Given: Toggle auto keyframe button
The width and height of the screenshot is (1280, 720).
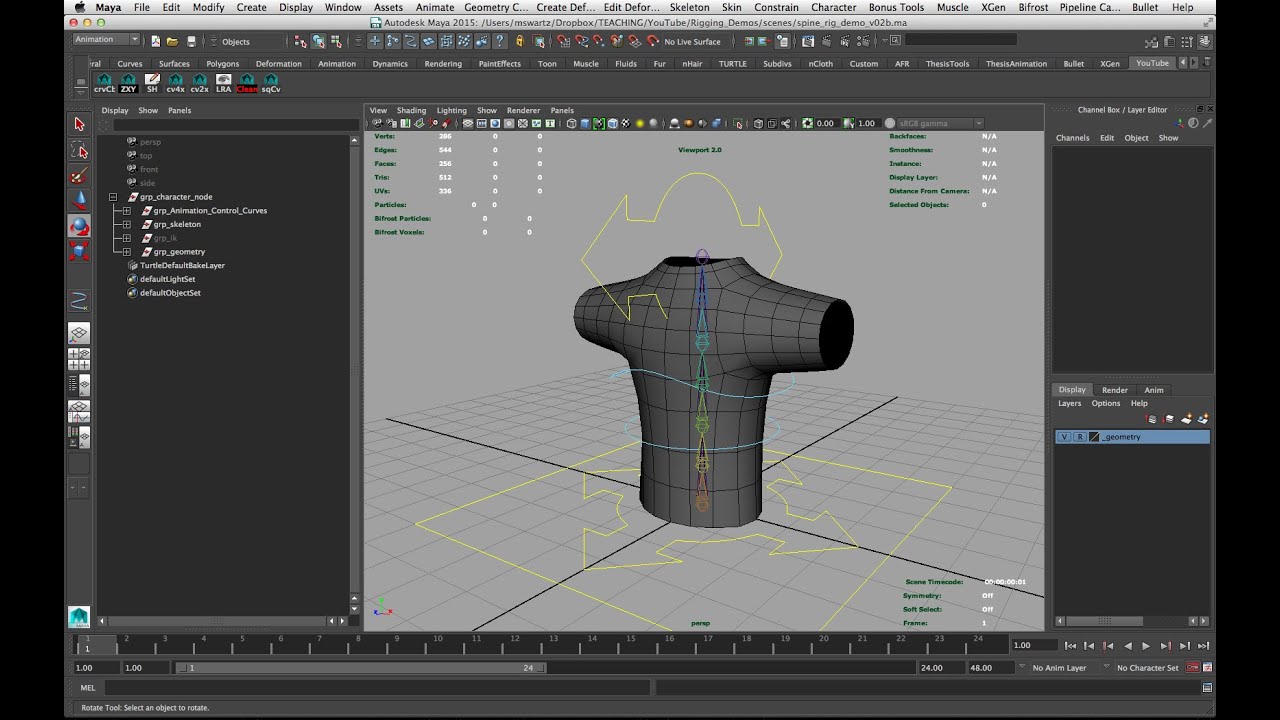Looking at the screenshot, I should tap(1192, 668).
